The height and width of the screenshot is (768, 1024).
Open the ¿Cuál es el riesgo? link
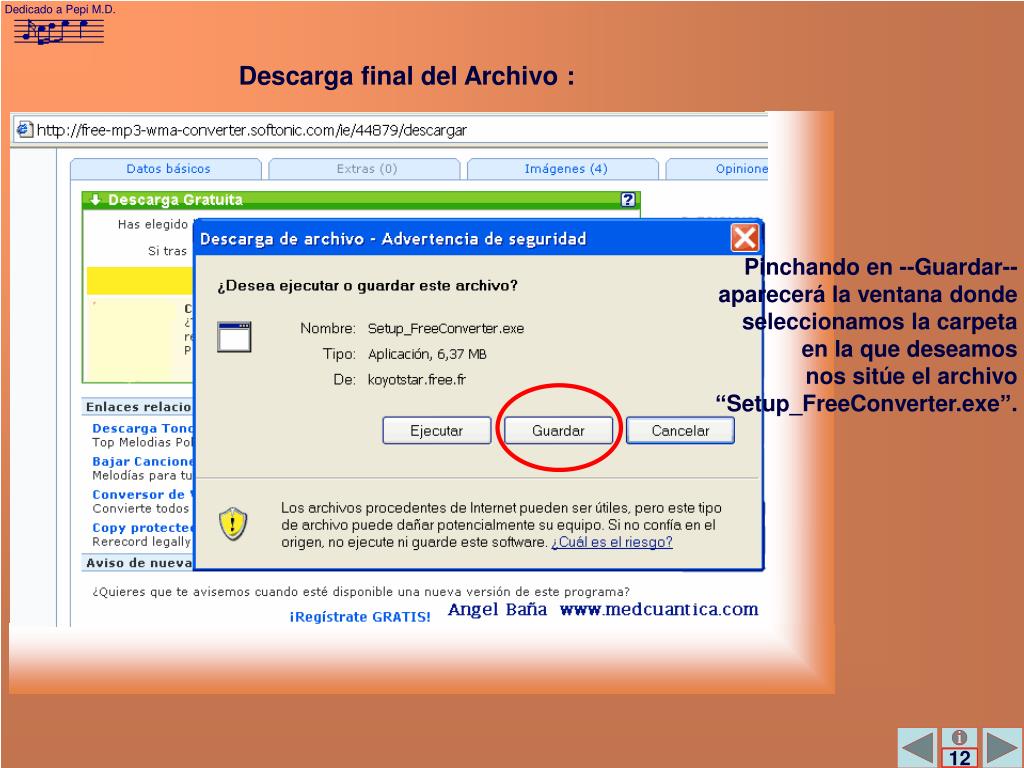[x=612, y=542]
